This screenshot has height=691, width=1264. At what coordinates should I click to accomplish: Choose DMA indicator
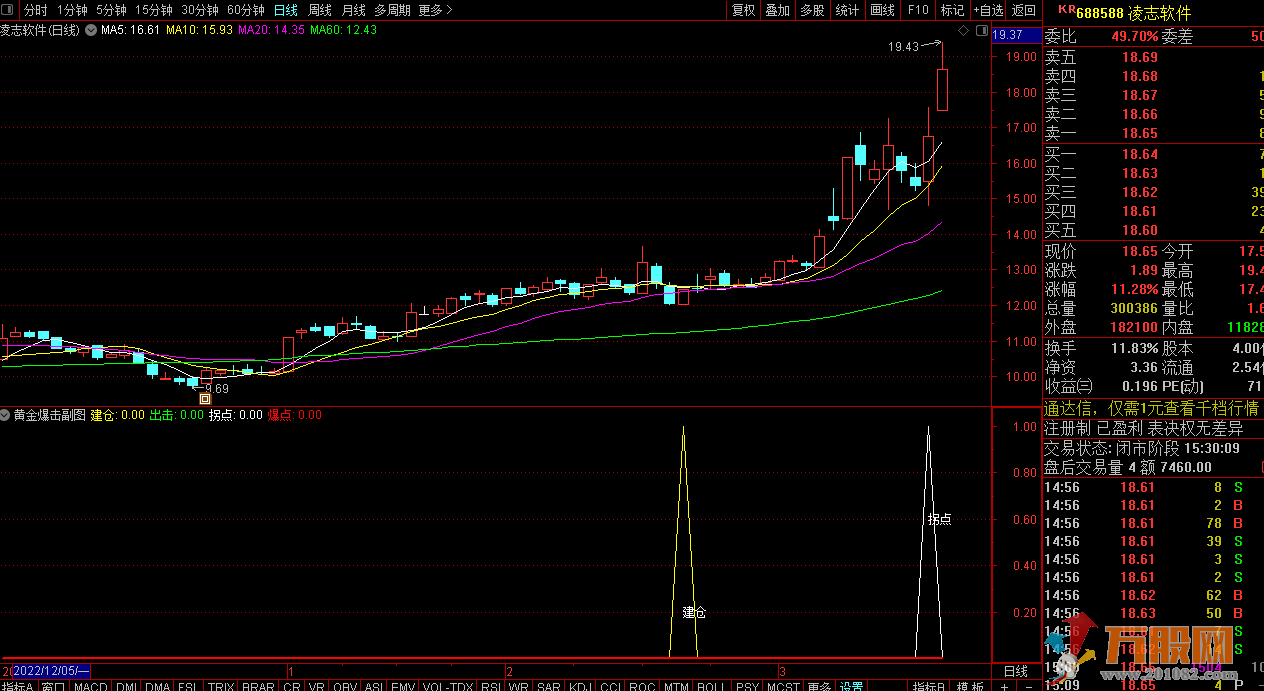coord(157,685)
